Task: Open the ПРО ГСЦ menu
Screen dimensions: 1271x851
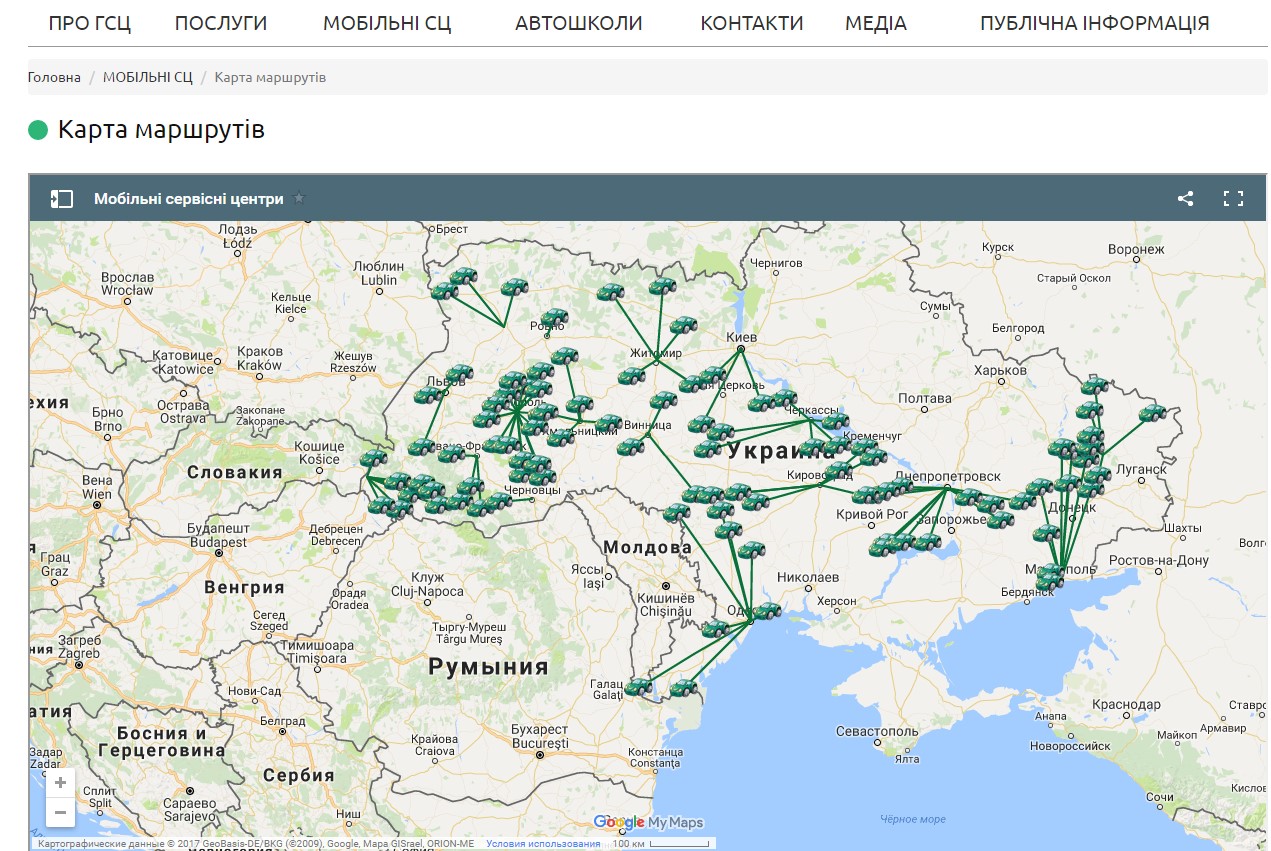Action: 90,23
